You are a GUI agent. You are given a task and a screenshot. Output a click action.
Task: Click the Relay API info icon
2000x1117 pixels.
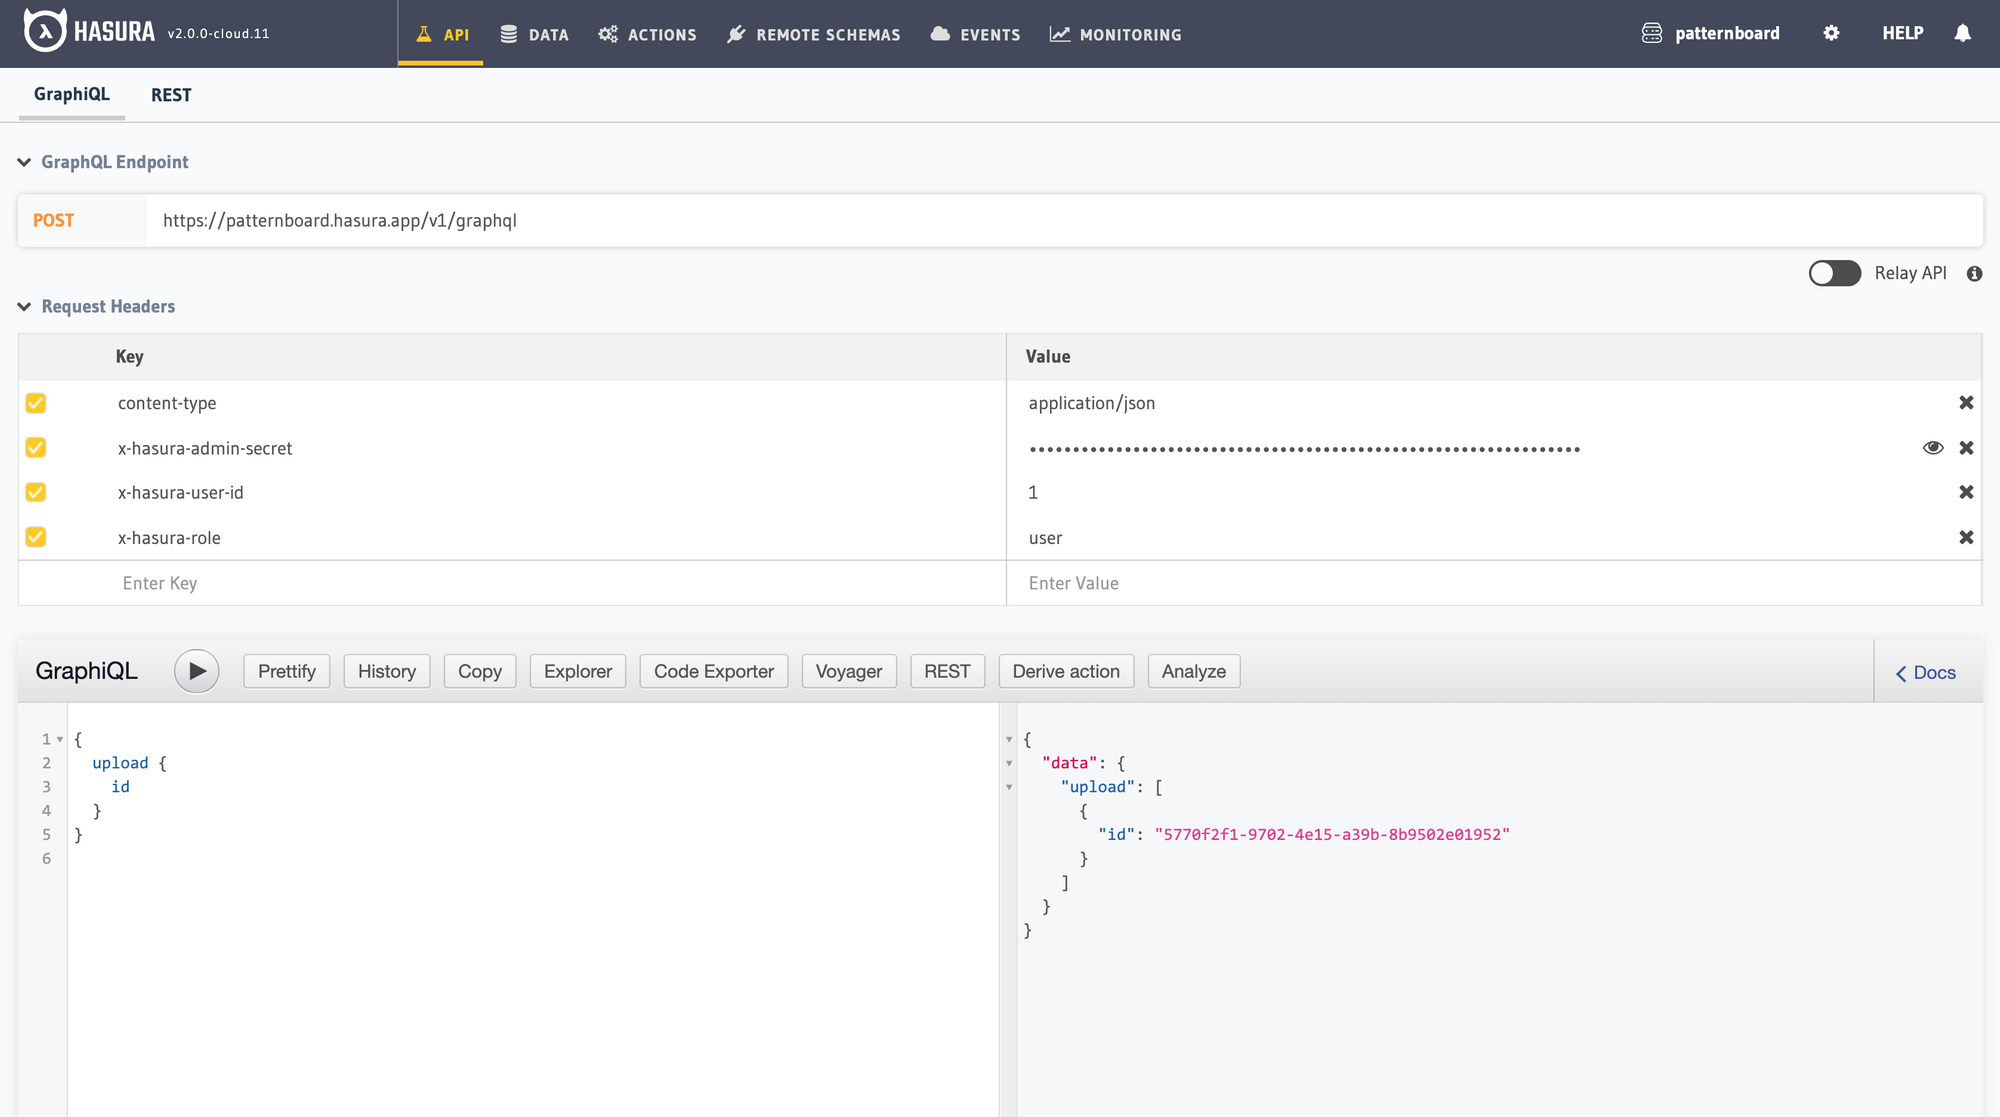pyautogui.click(x=1974, y=273)
